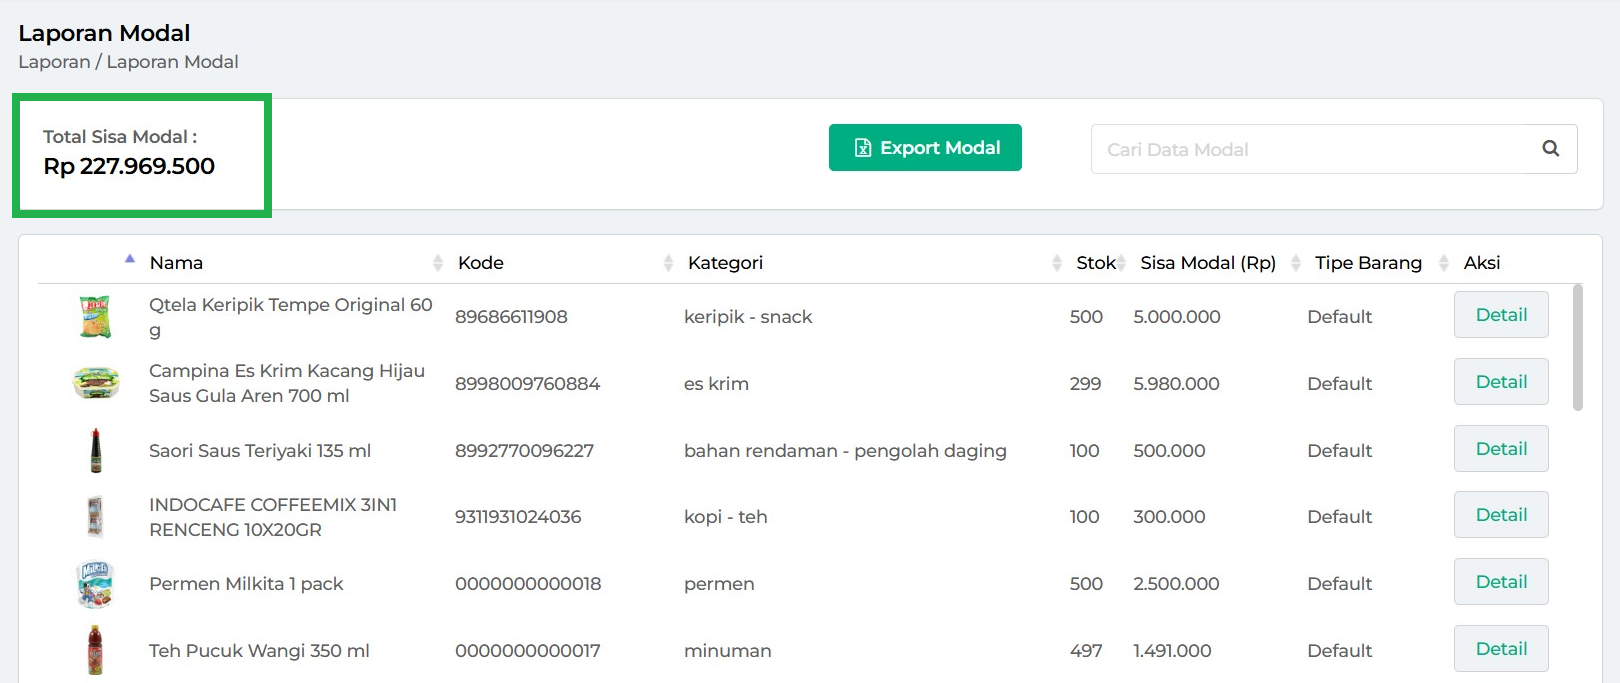View Detail for Teh Pucuk Wangi
The image size is (1620, 683).
1500,649
